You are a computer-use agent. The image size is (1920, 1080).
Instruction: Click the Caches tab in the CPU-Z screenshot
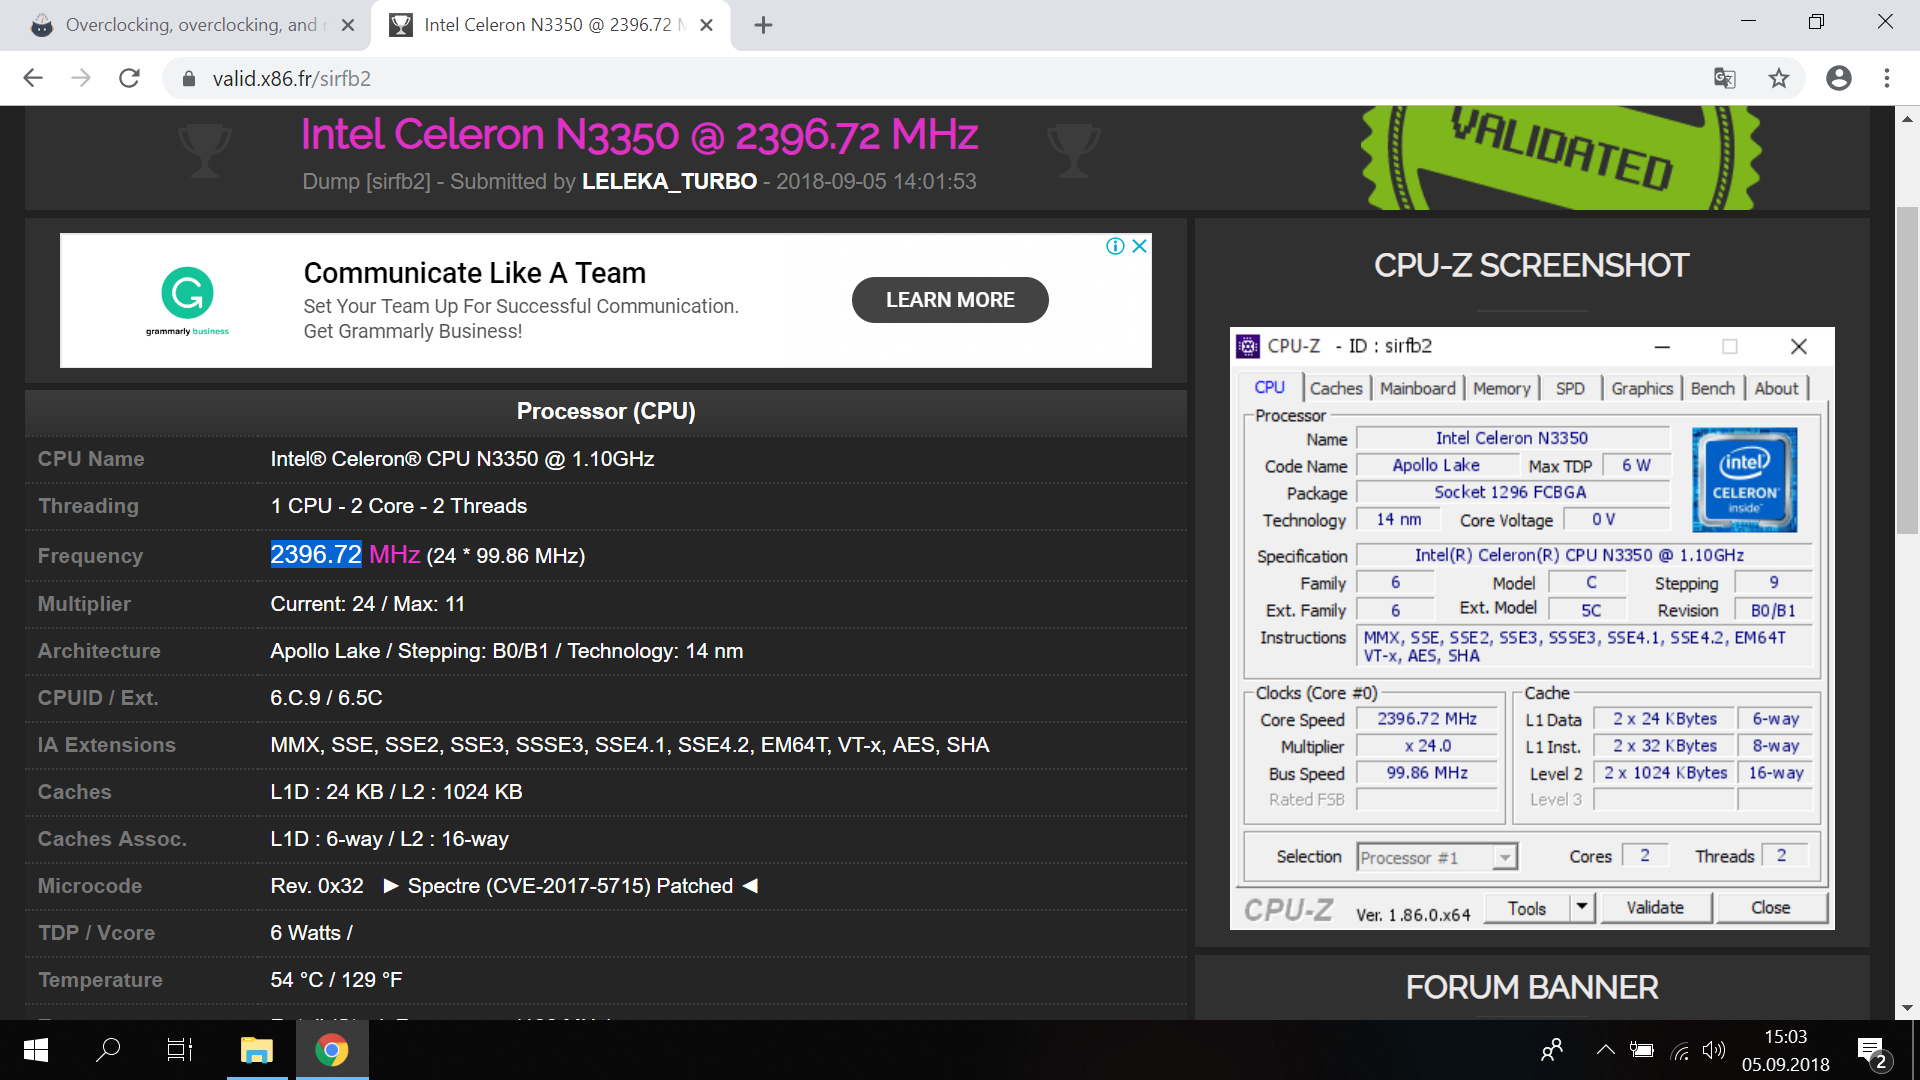pos(1336,388)
